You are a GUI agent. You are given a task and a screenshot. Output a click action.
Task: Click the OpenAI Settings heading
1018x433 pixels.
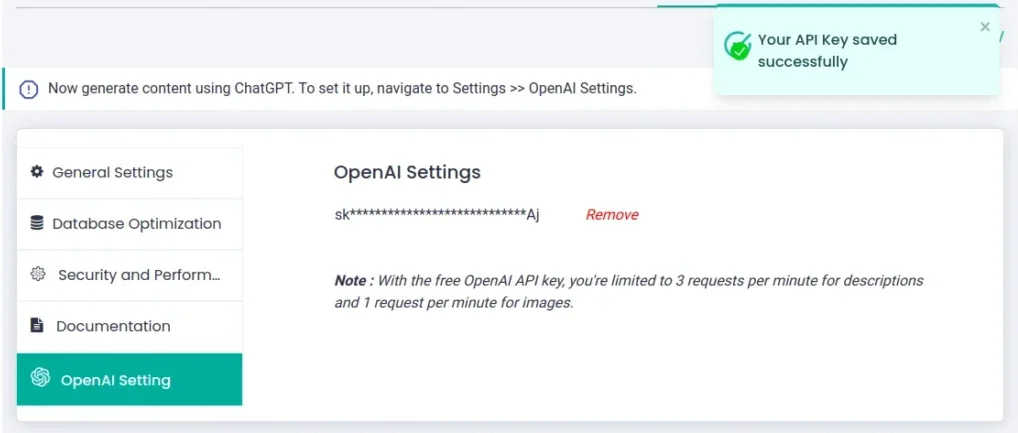pyautogui.click(x=407, y=172)
